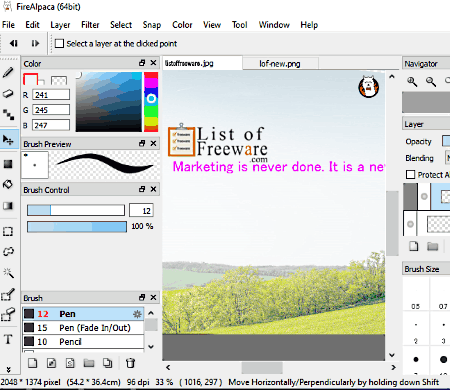Viewport: 450px width, 390px height.
Task: Click the new layer icon in the Layer panel
Action: pos(414,246)
